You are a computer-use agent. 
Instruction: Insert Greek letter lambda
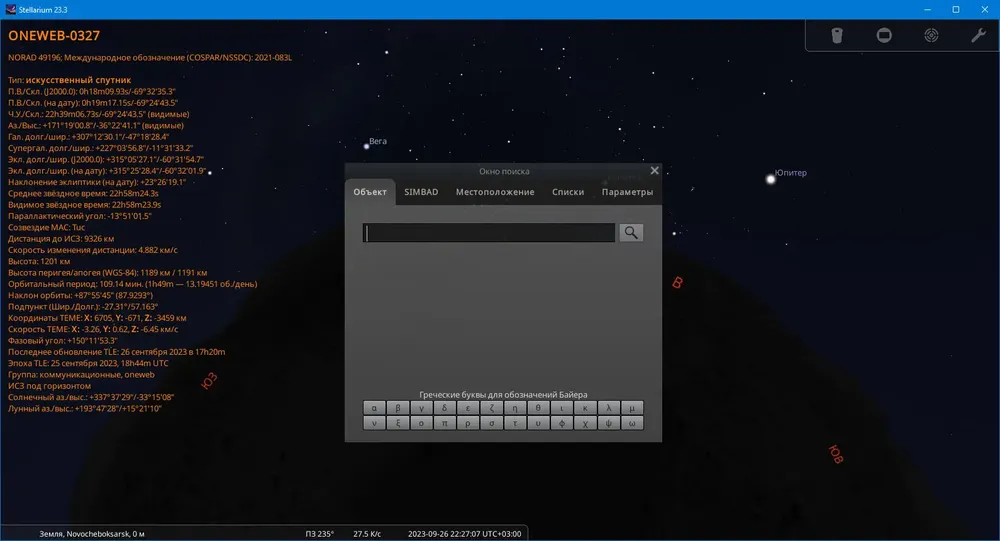[608, 408]
